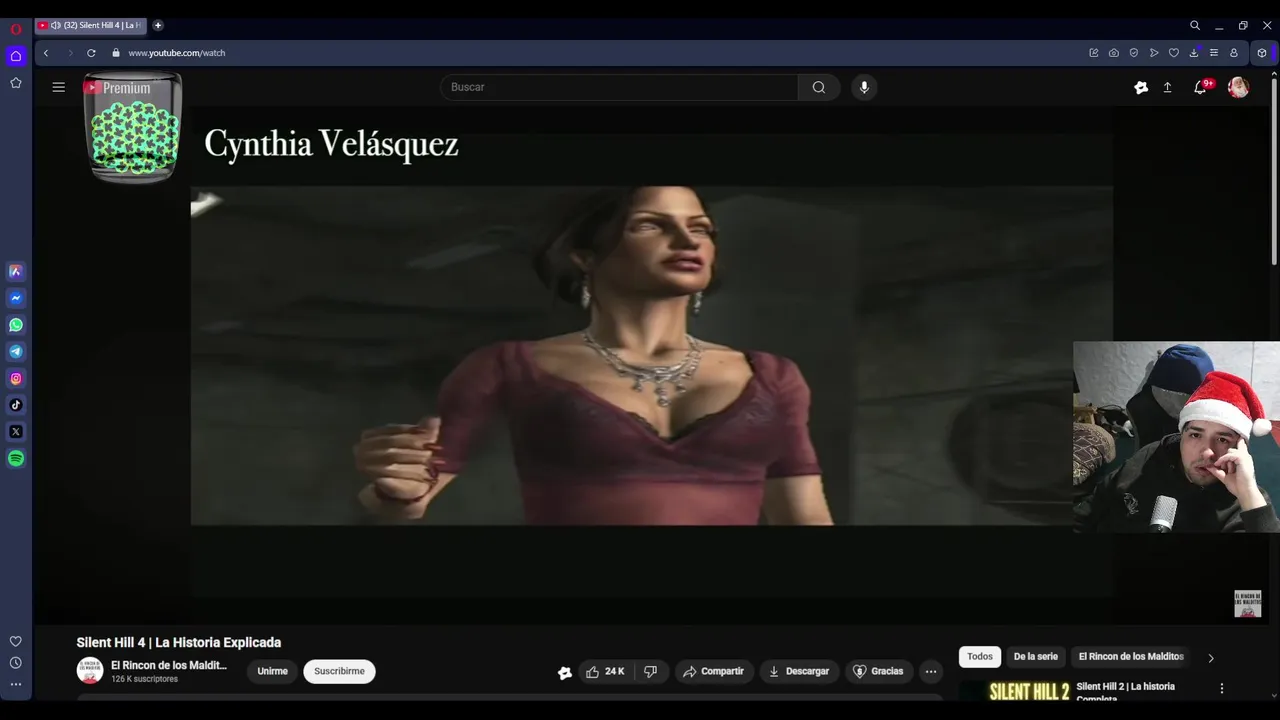Screen dimensions: 1280x720
Task: Click Compartir share button
Action: [x=713, y=671]
